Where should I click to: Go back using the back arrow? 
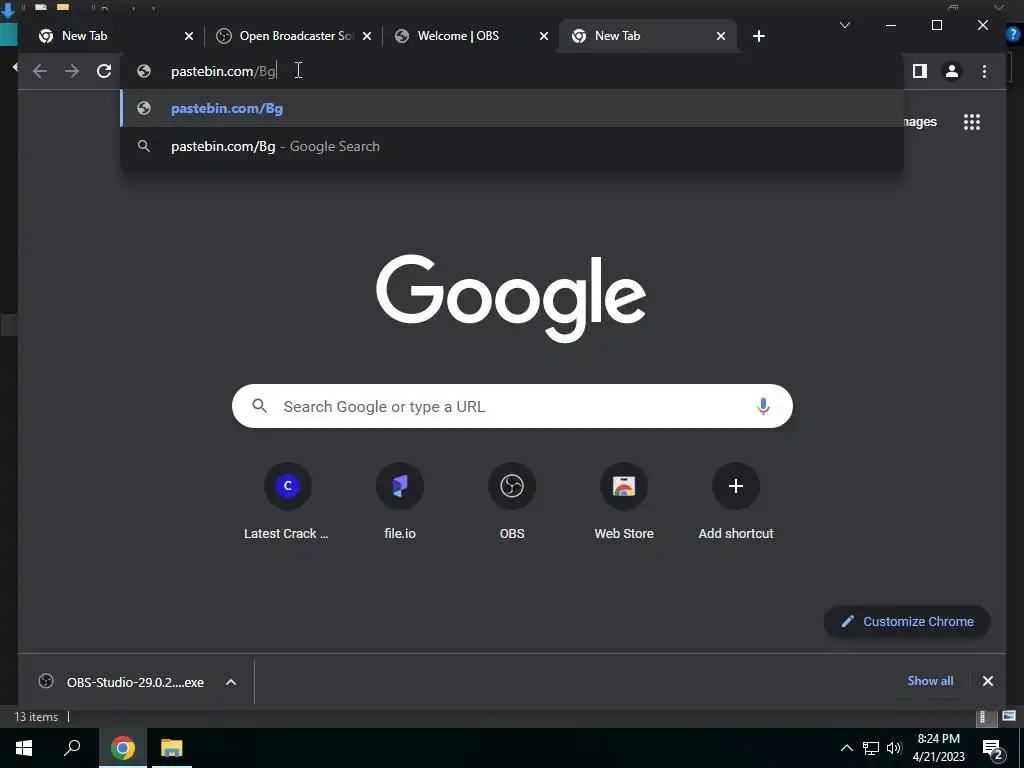coord(40,71)
